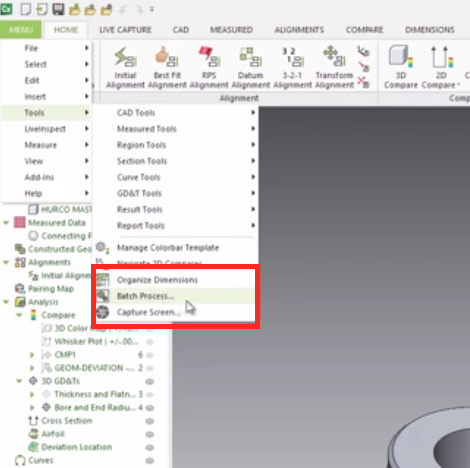Click the Initial Alignment ribbon icon

(x=125, y=57)
